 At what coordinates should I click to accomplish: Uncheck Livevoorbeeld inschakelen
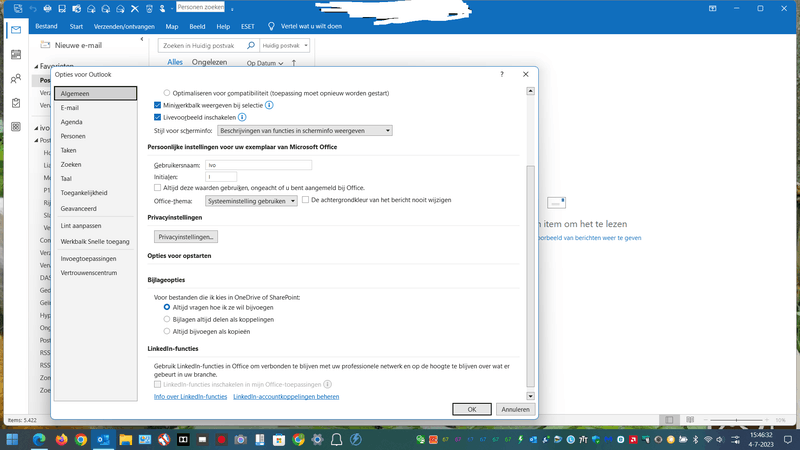[x=158, y=117]
